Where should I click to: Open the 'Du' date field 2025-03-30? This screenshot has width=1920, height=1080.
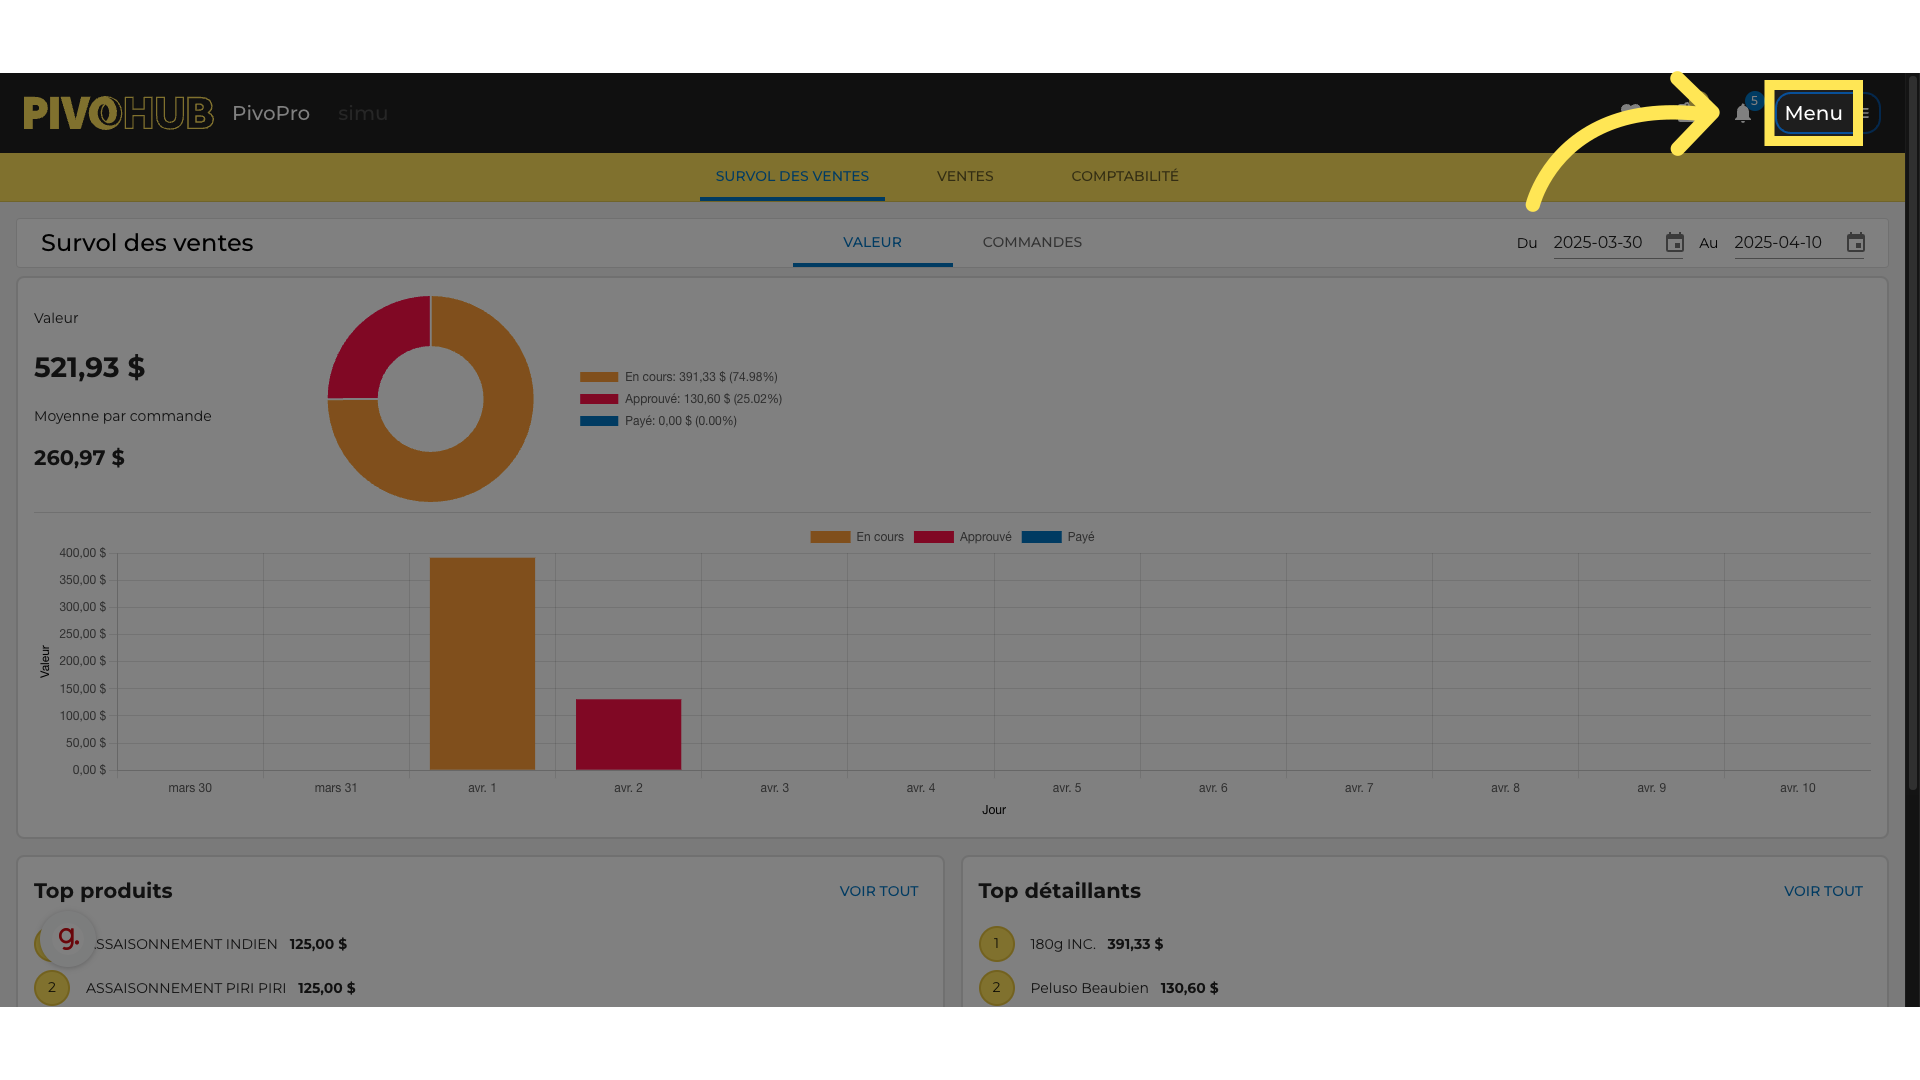pos(1598,243)
